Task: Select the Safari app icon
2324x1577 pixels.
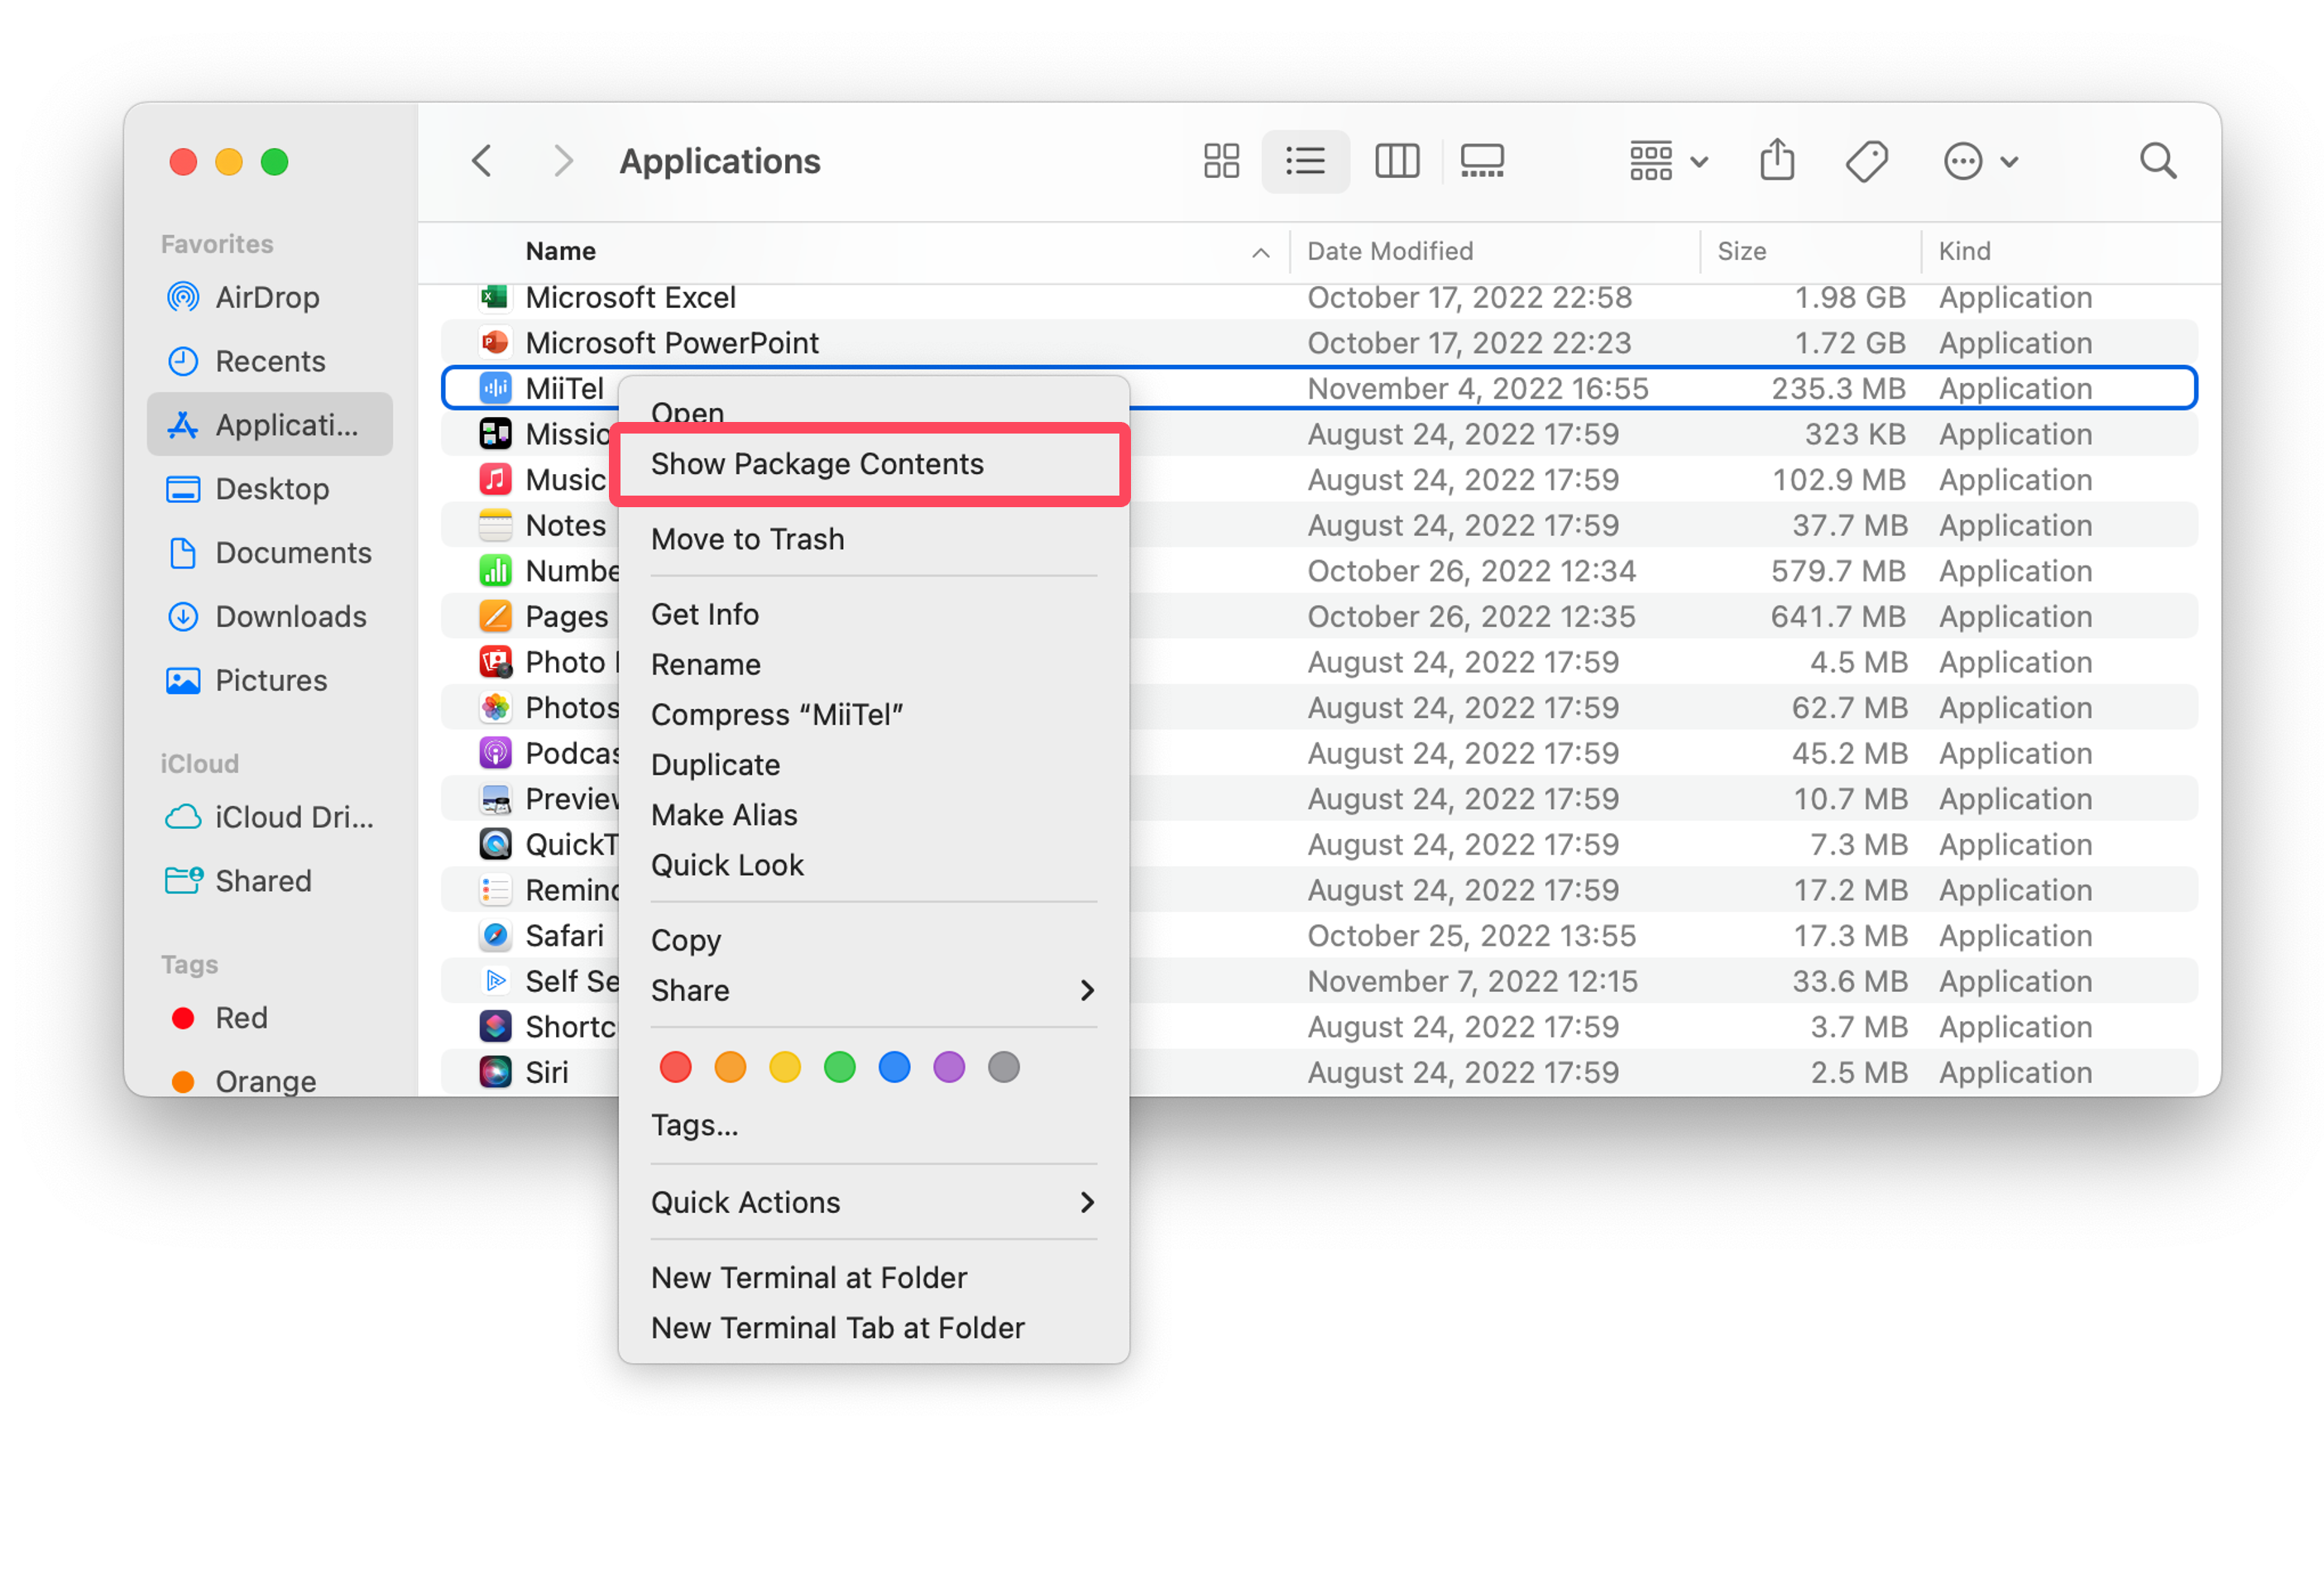Action: 495,936
